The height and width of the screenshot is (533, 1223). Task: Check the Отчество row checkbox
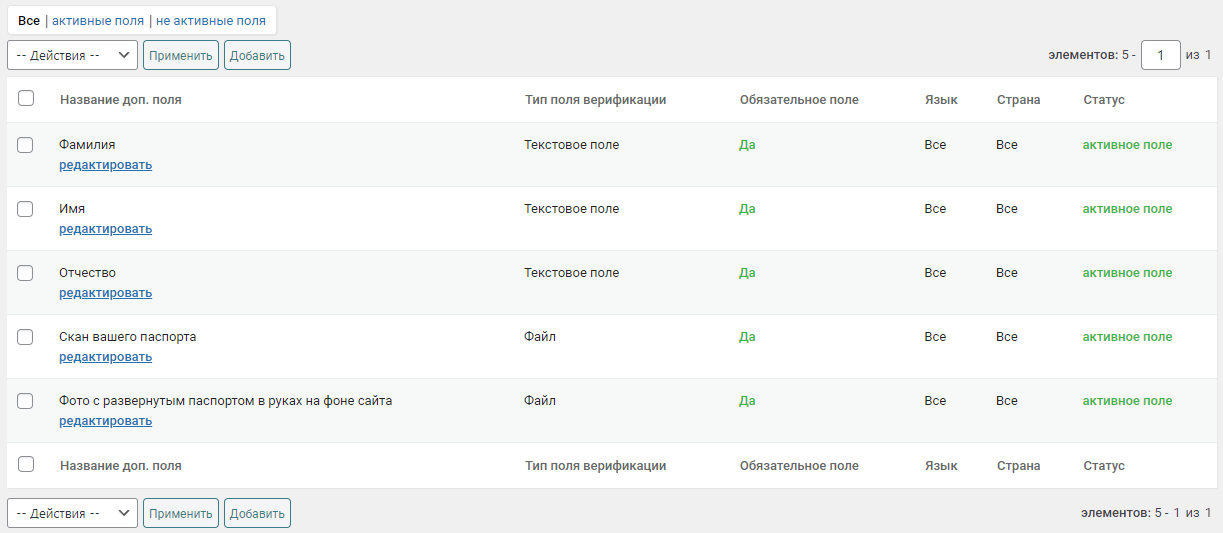(x=26, y=273)
